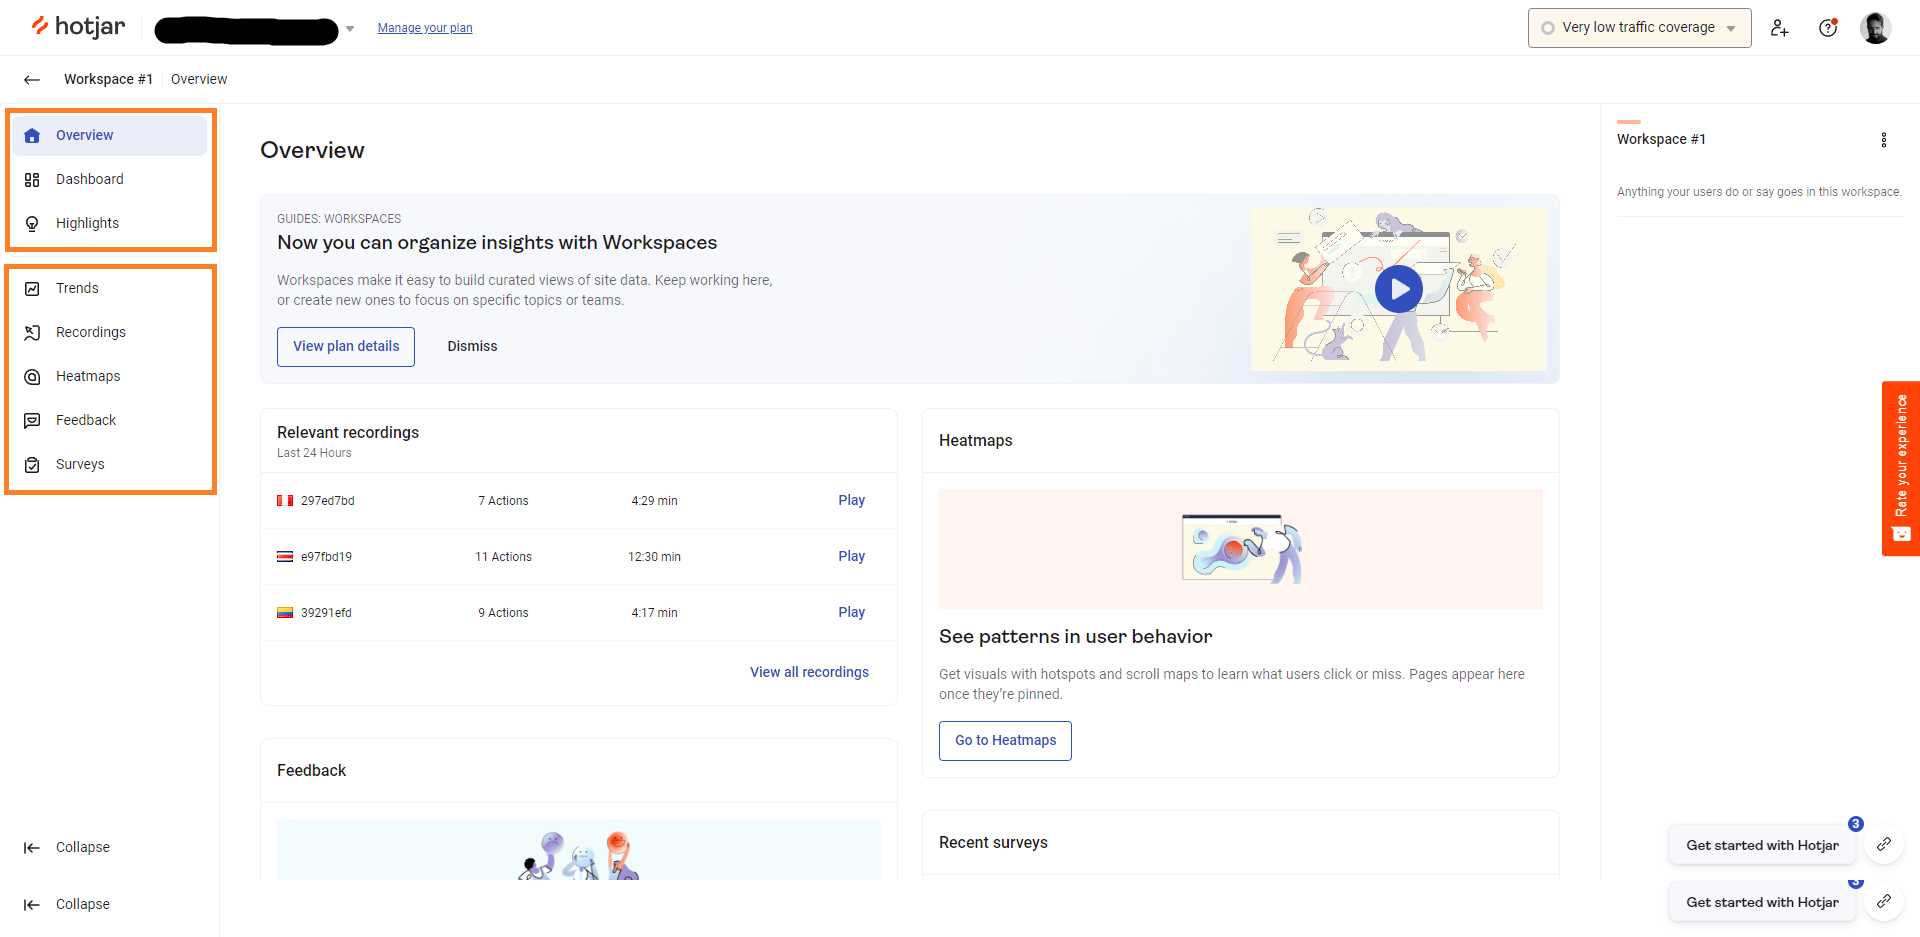Play recording 297ed7bd
The height and width of the screenshot is (937, 1920).
coord(851,501)
